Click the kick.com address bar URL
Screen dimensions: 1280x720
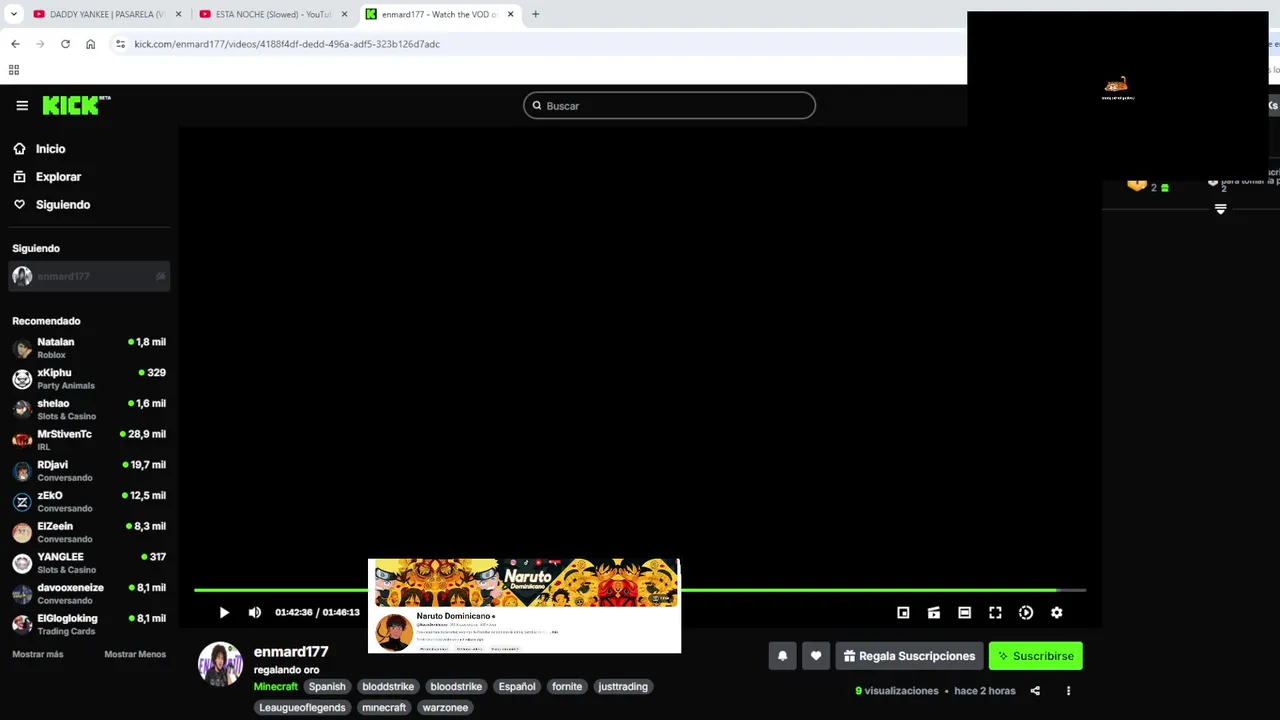(x=287, y=44)
